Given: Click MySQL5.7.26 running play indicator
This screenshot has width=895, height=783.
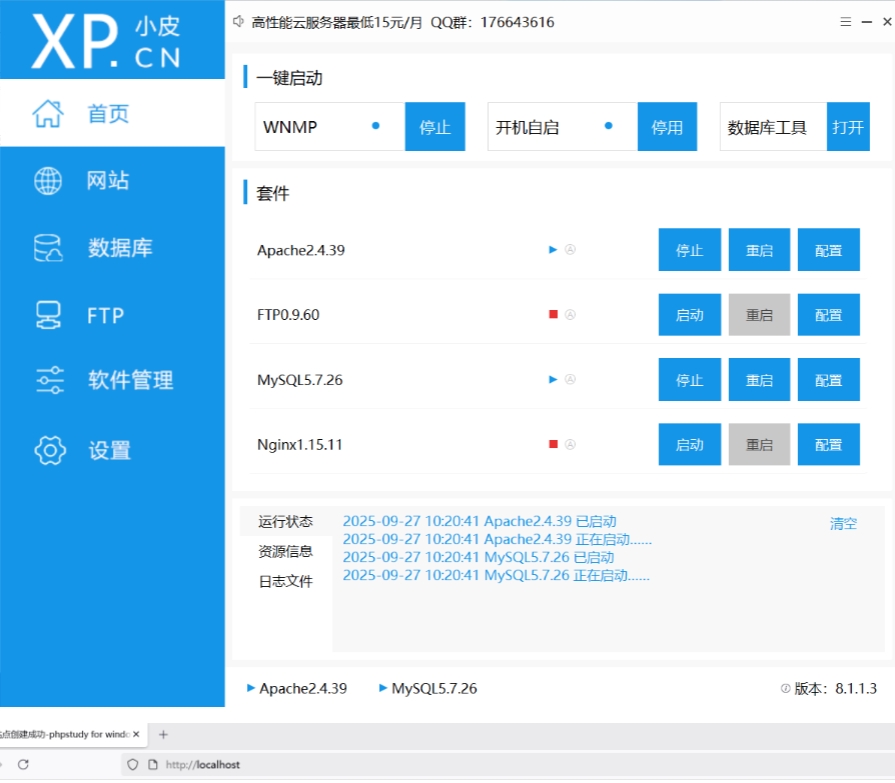Looking at the screenshot, I should (553, 380).
